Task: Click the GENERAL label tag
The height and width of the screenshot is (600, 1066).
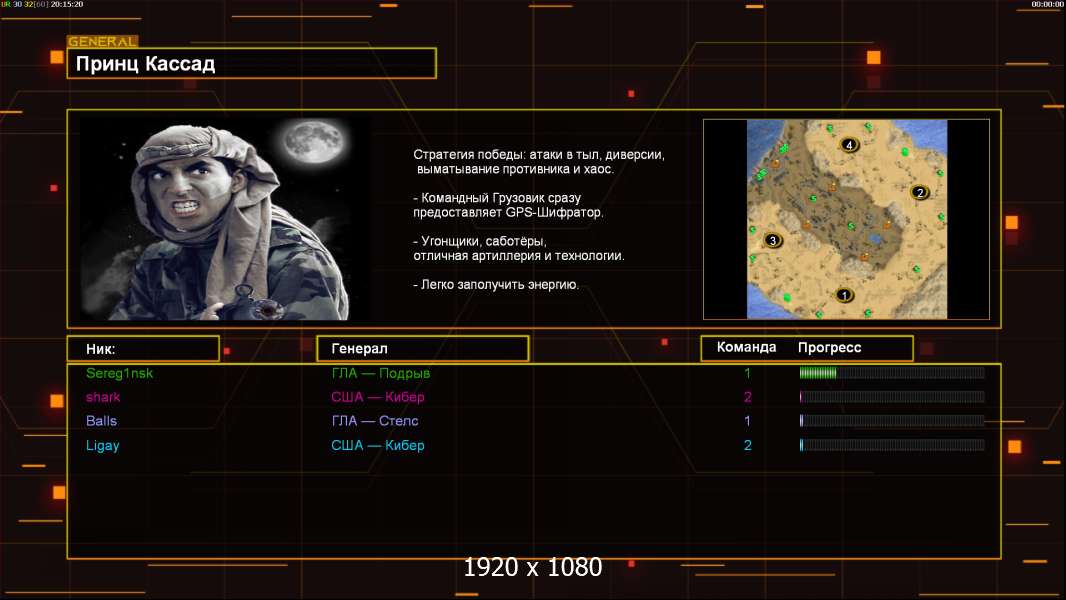Action: point(103,41)
